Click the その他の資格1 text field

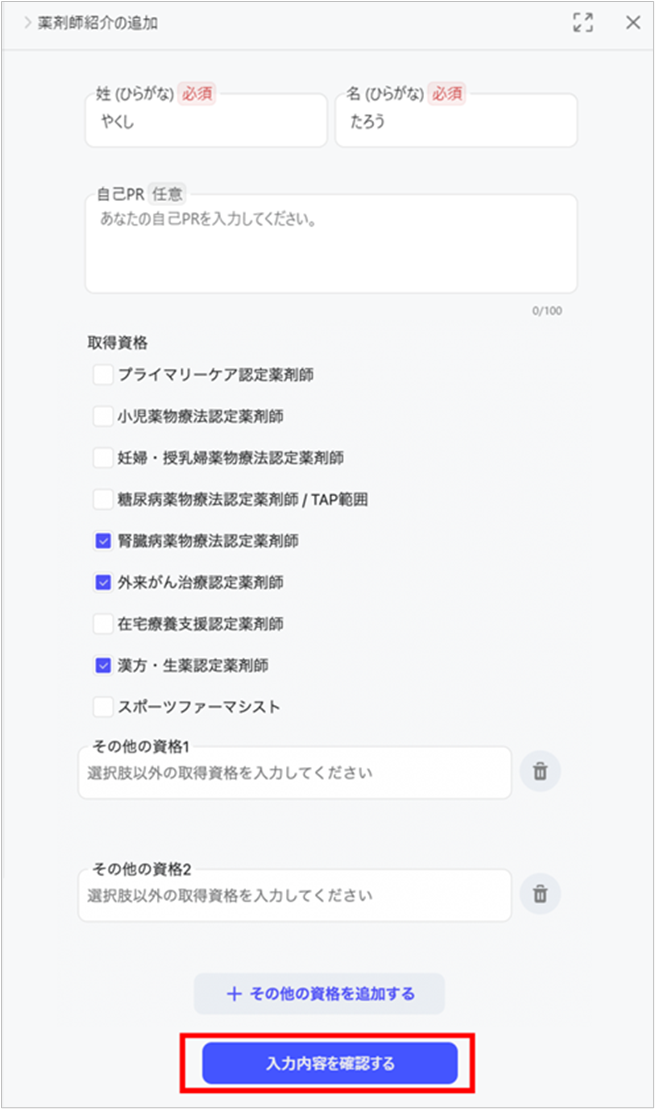[295, 773]
